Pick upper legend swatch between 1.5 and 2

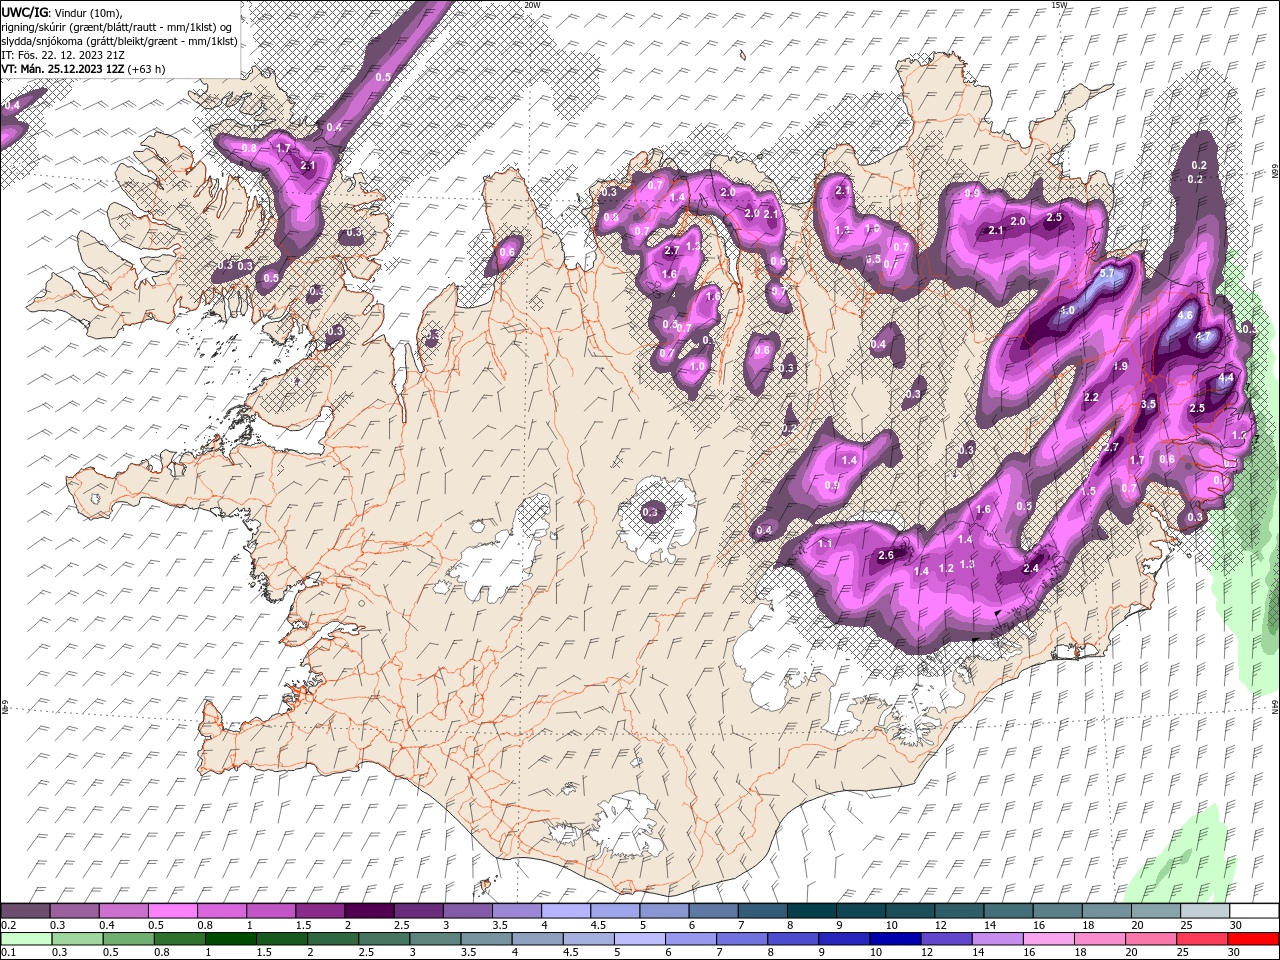320,911
